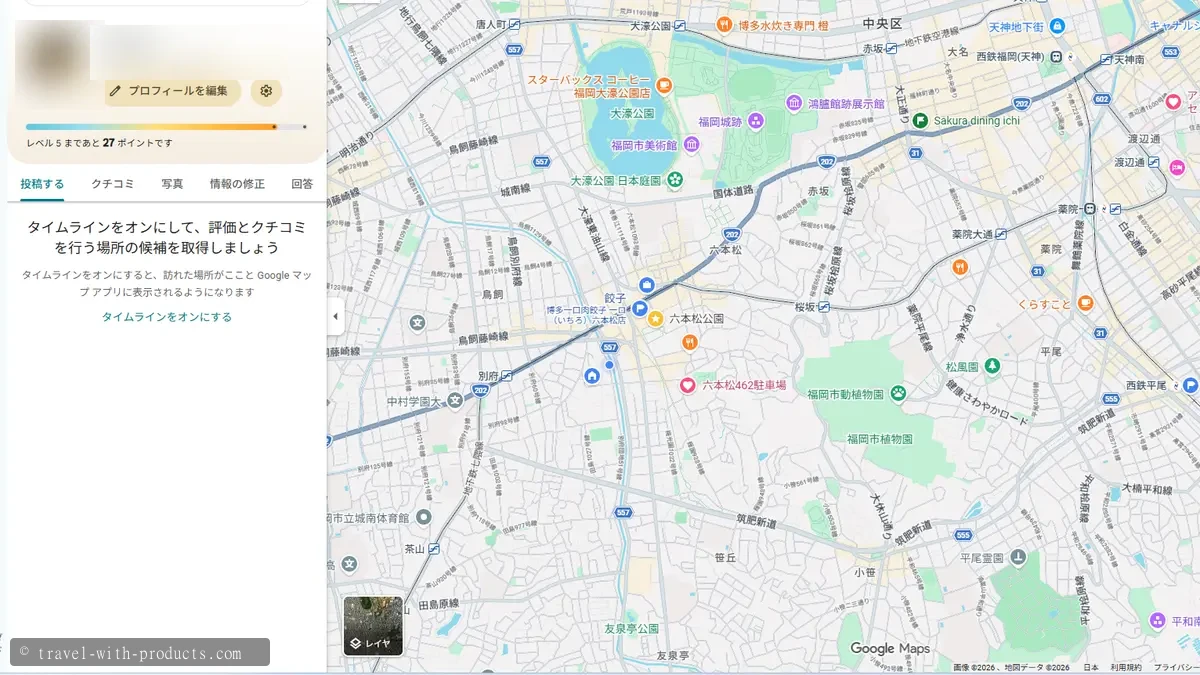The image size is (1200, 675).
Task: Open the 大濠公園 日本庭園 garden pin
Action: pos(676,180)
